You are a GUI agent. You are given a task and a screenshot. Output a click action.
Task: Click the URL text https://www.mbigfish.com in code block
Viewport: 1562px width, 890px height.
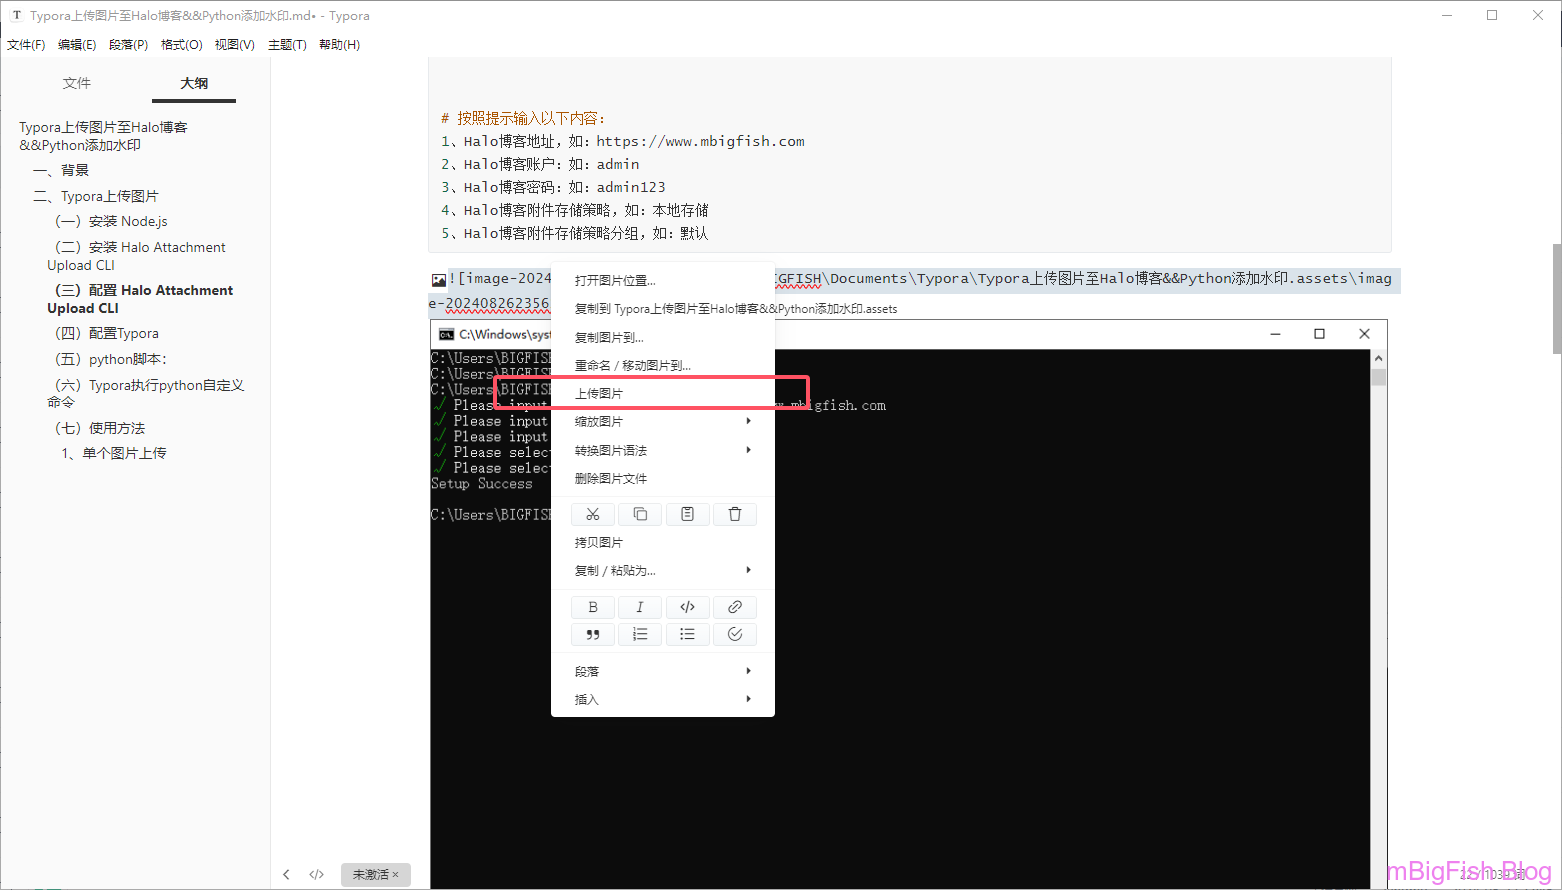coord(700,141)
